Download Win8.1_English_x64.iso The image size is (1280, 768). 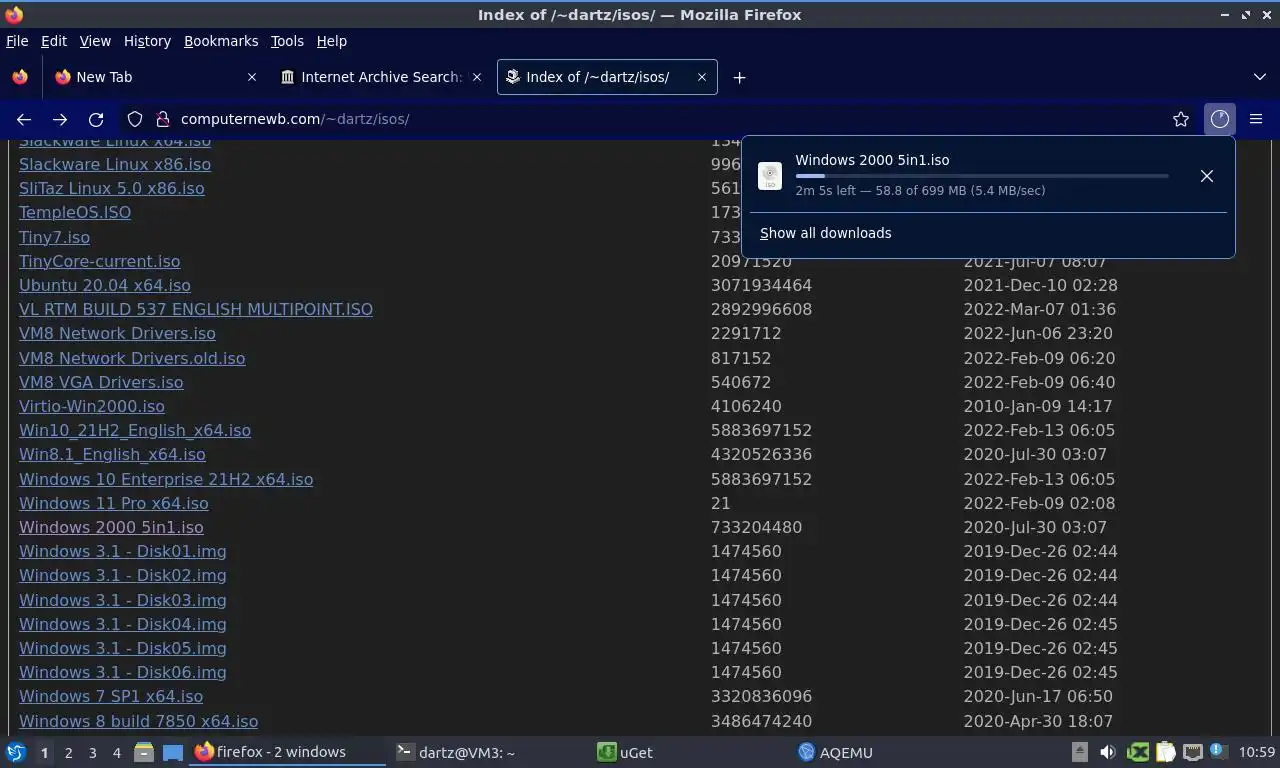(x=112, y=454)
